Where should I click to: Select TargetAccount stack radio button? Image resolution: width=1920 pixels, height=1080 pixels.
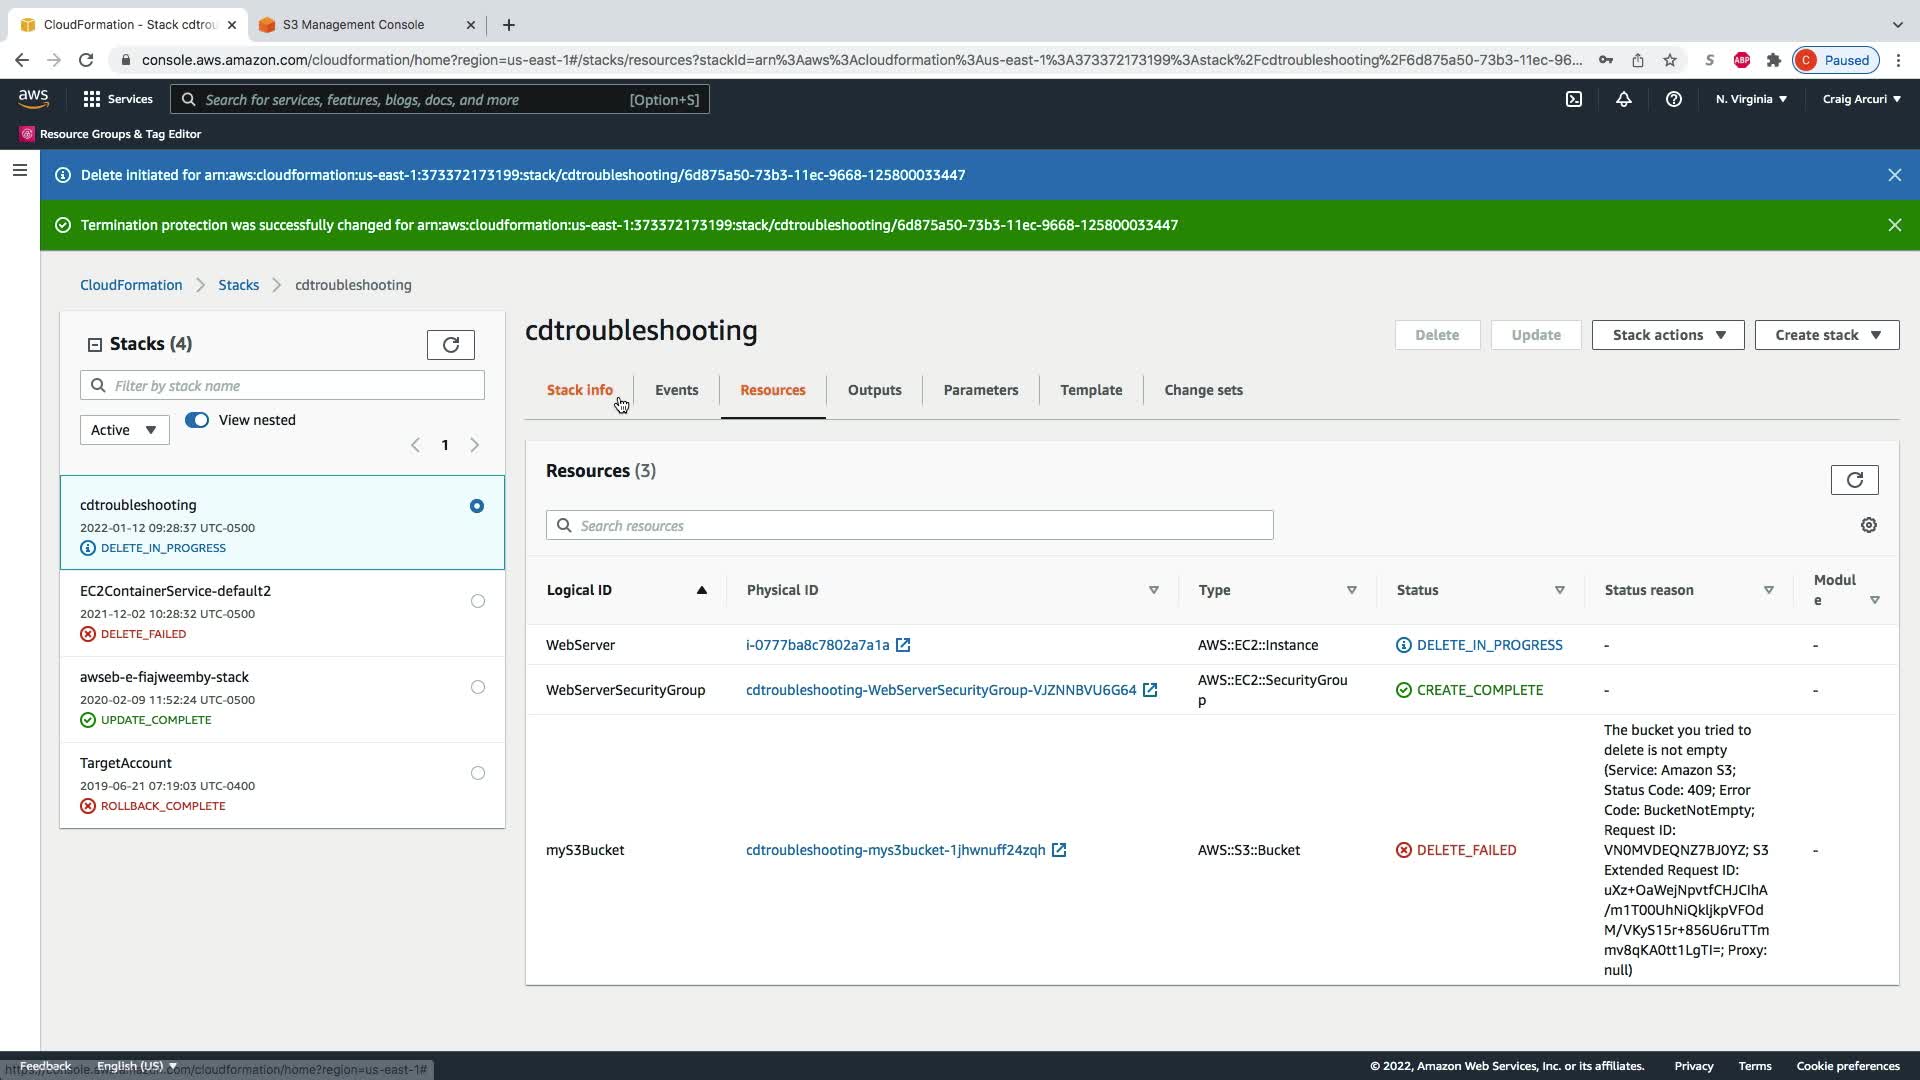tap(477, 773)
